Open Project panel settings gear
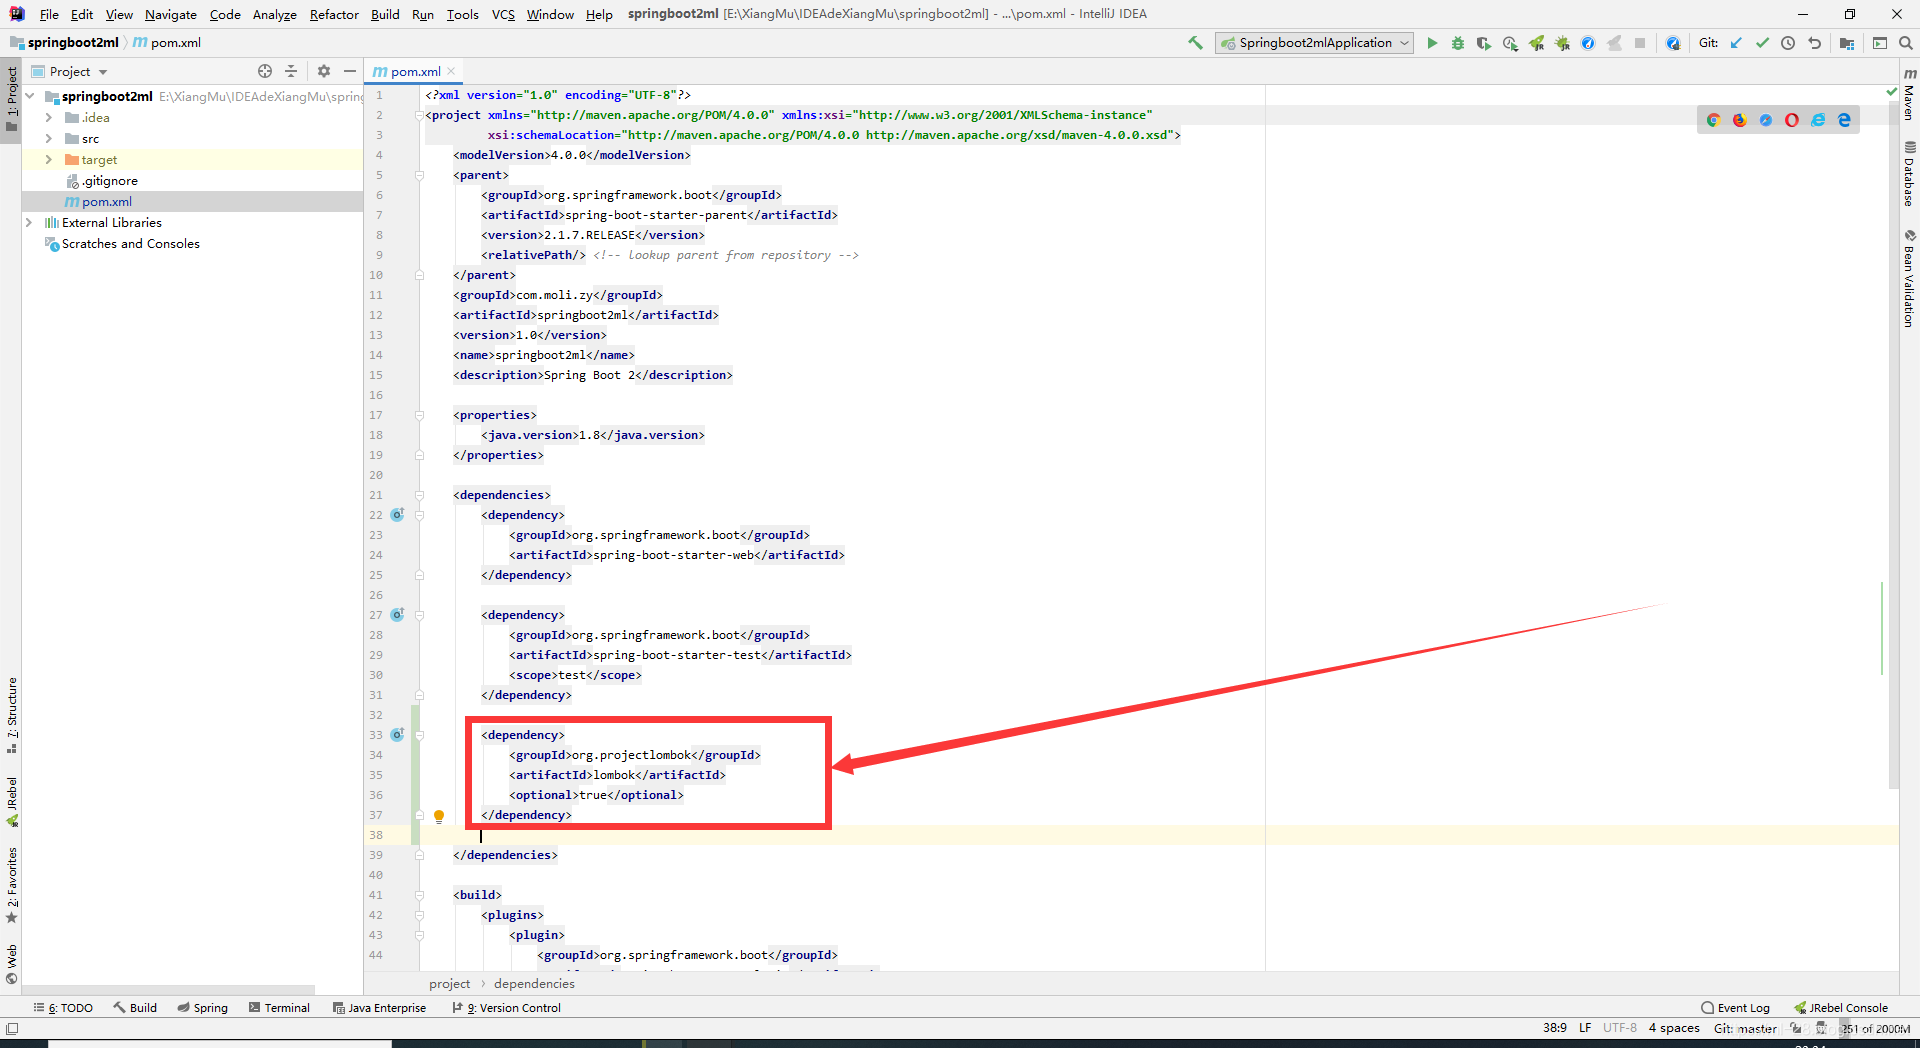 point(323,71)
